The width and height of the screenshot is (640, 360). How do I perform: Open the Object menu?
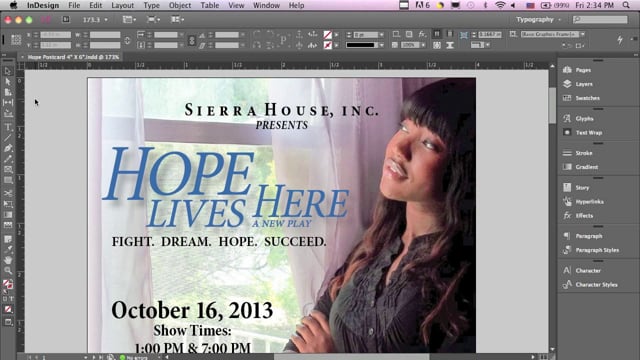tap(180, 5)
